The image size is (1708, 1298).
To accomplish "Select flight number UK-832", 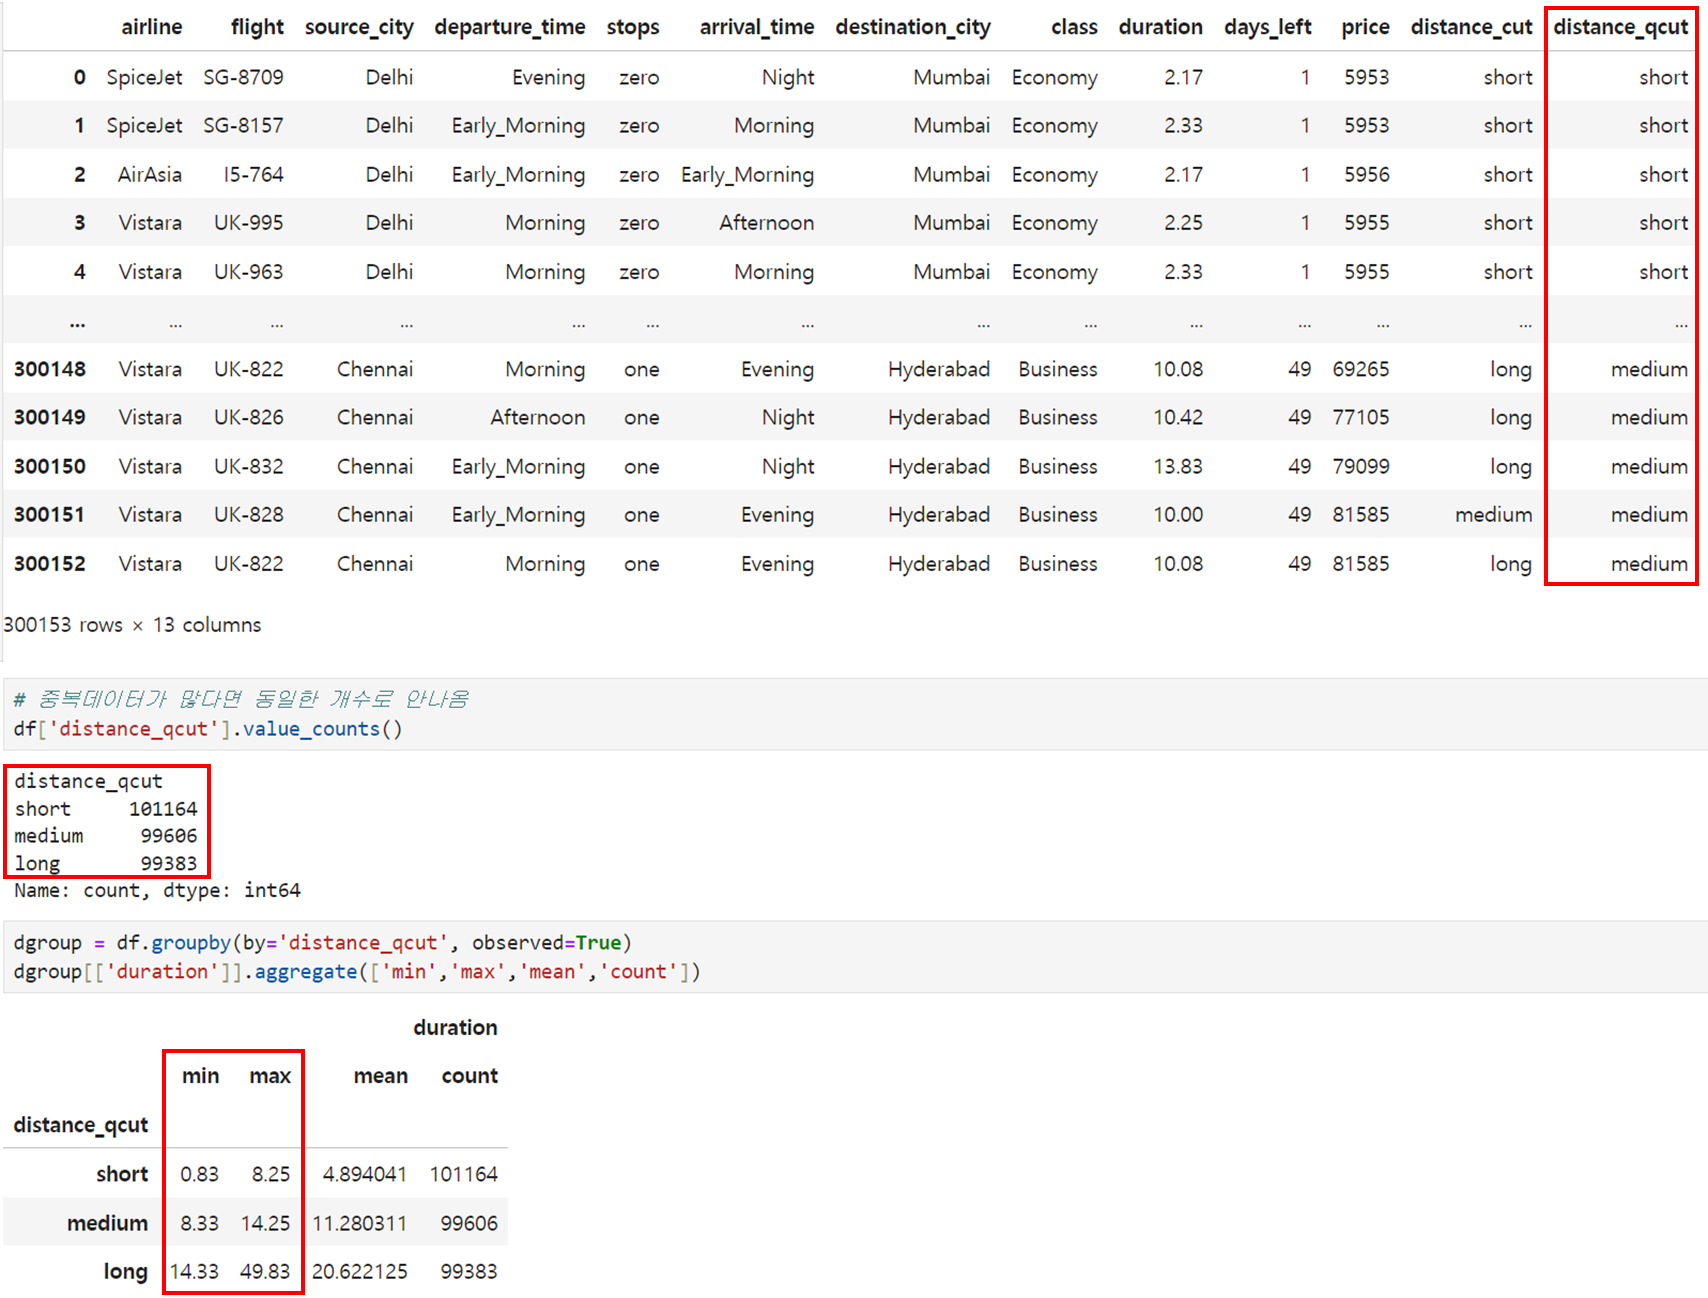I will [x=249, y=466].
